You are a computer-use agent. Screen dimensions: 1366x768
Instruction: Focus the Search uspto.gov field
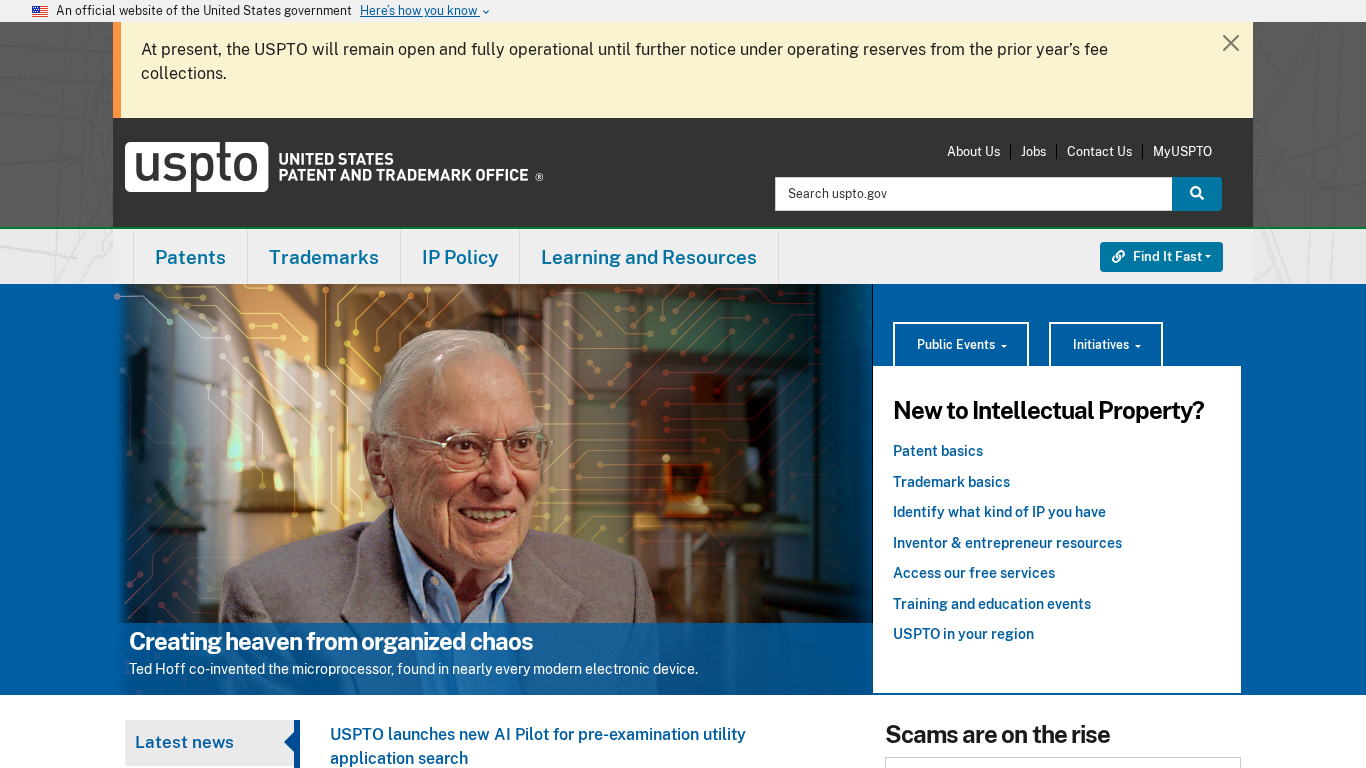[x=973, y=194]
